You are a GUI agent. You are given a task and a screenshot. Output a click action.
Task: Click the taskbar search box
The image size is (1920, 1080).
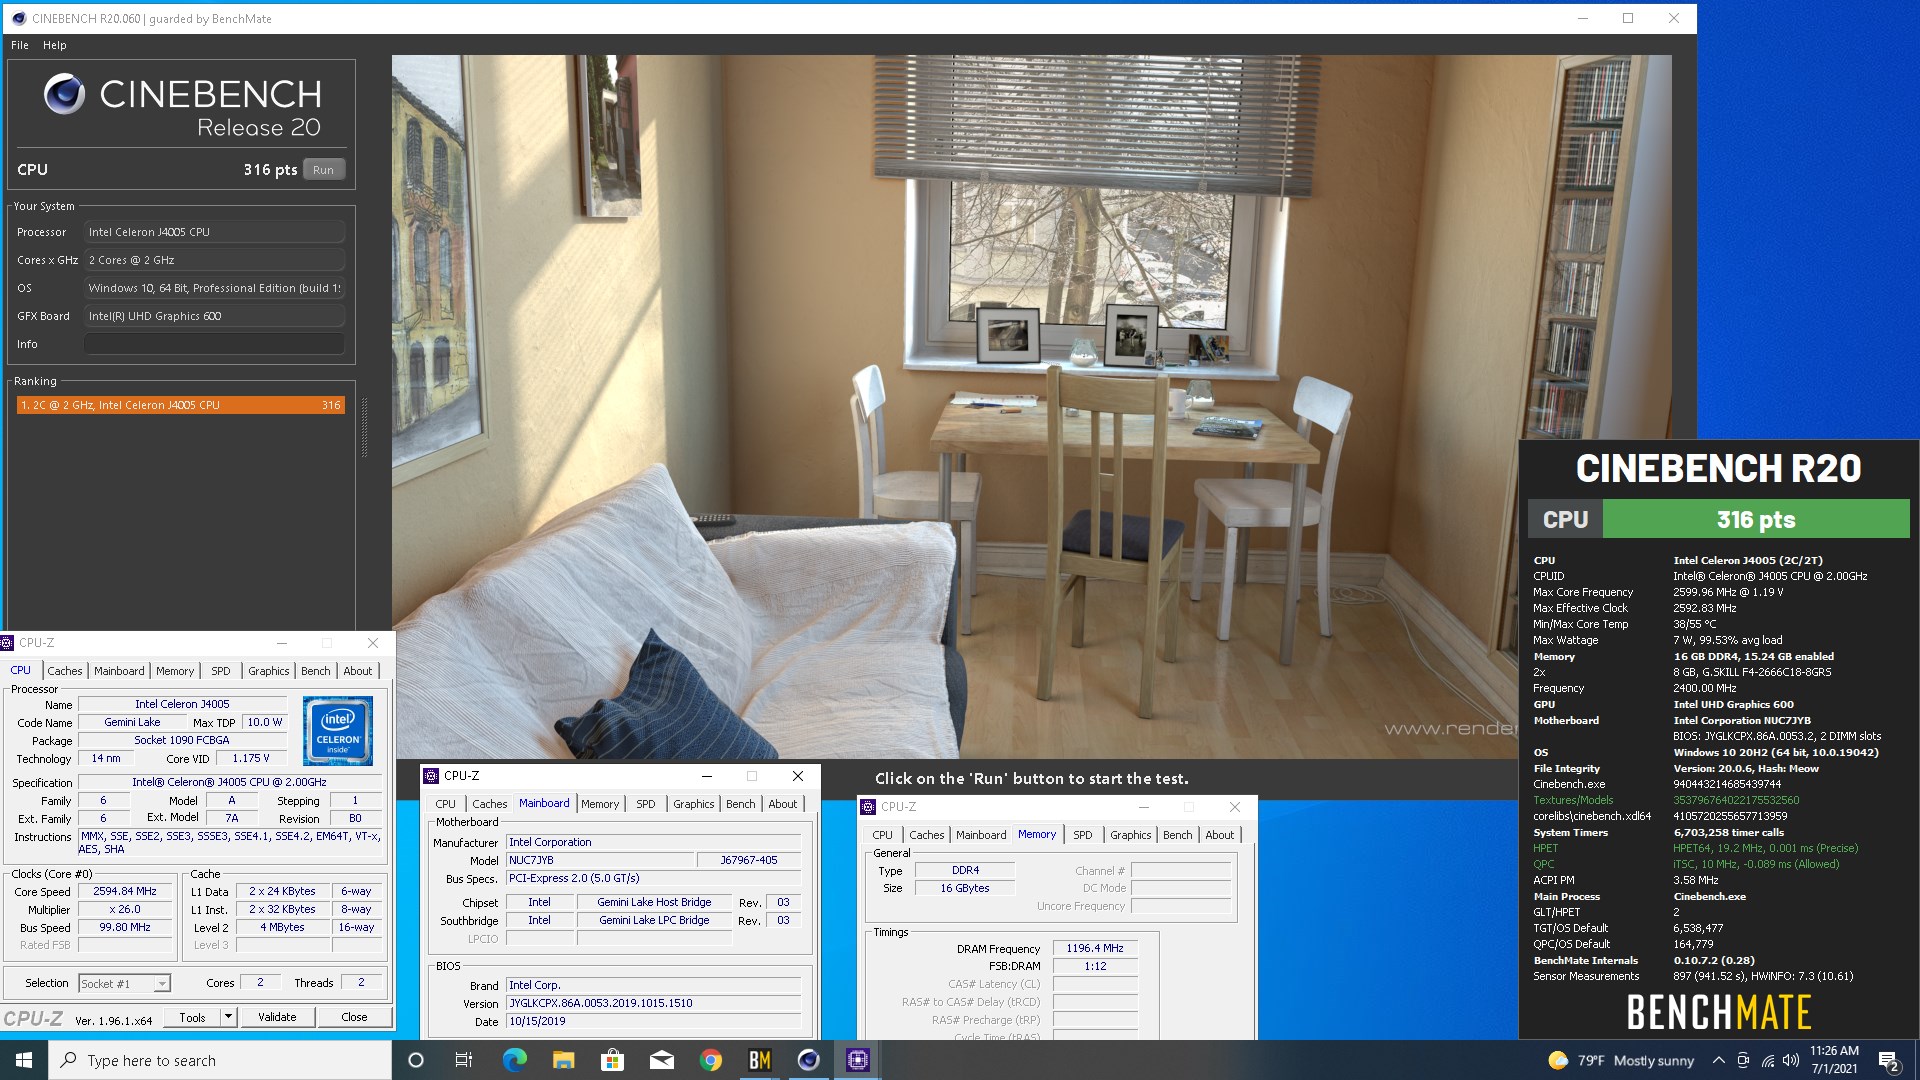pos(220,1060)
